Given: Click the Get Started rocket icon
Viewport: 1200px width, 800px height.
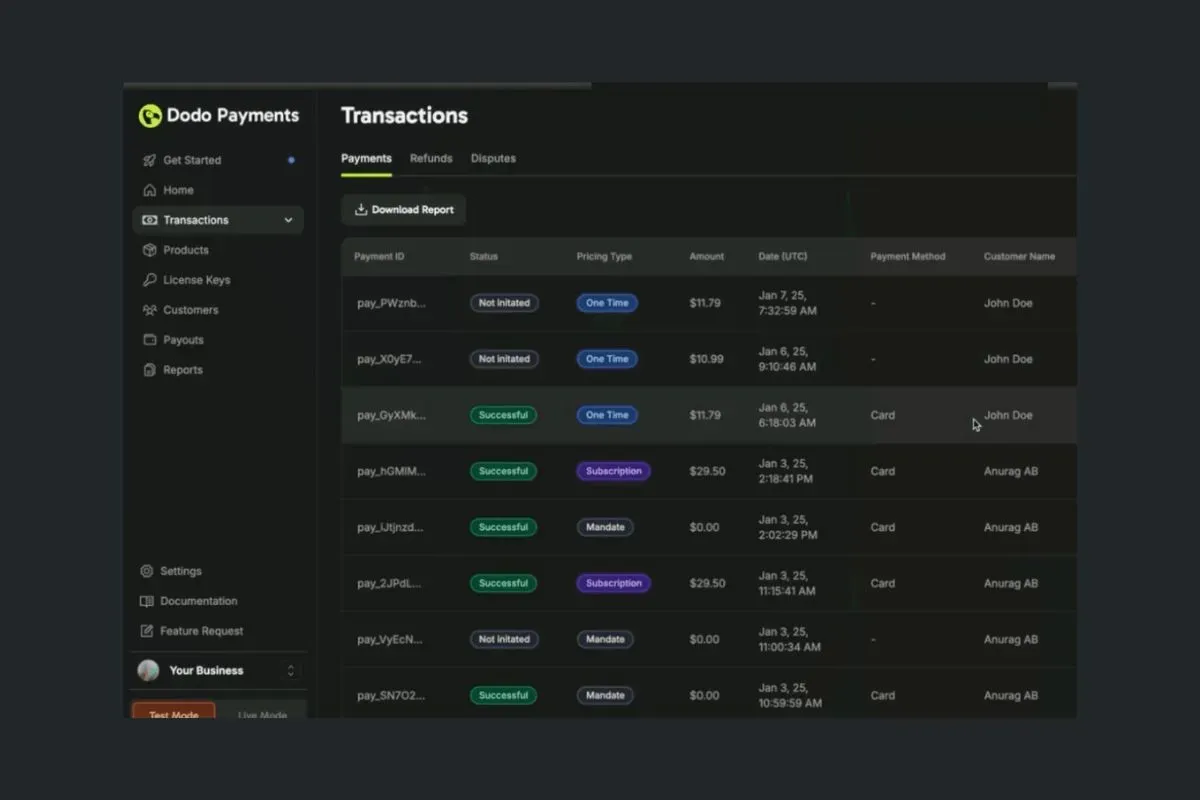Looking at the screenshot, I should [149, 160].
